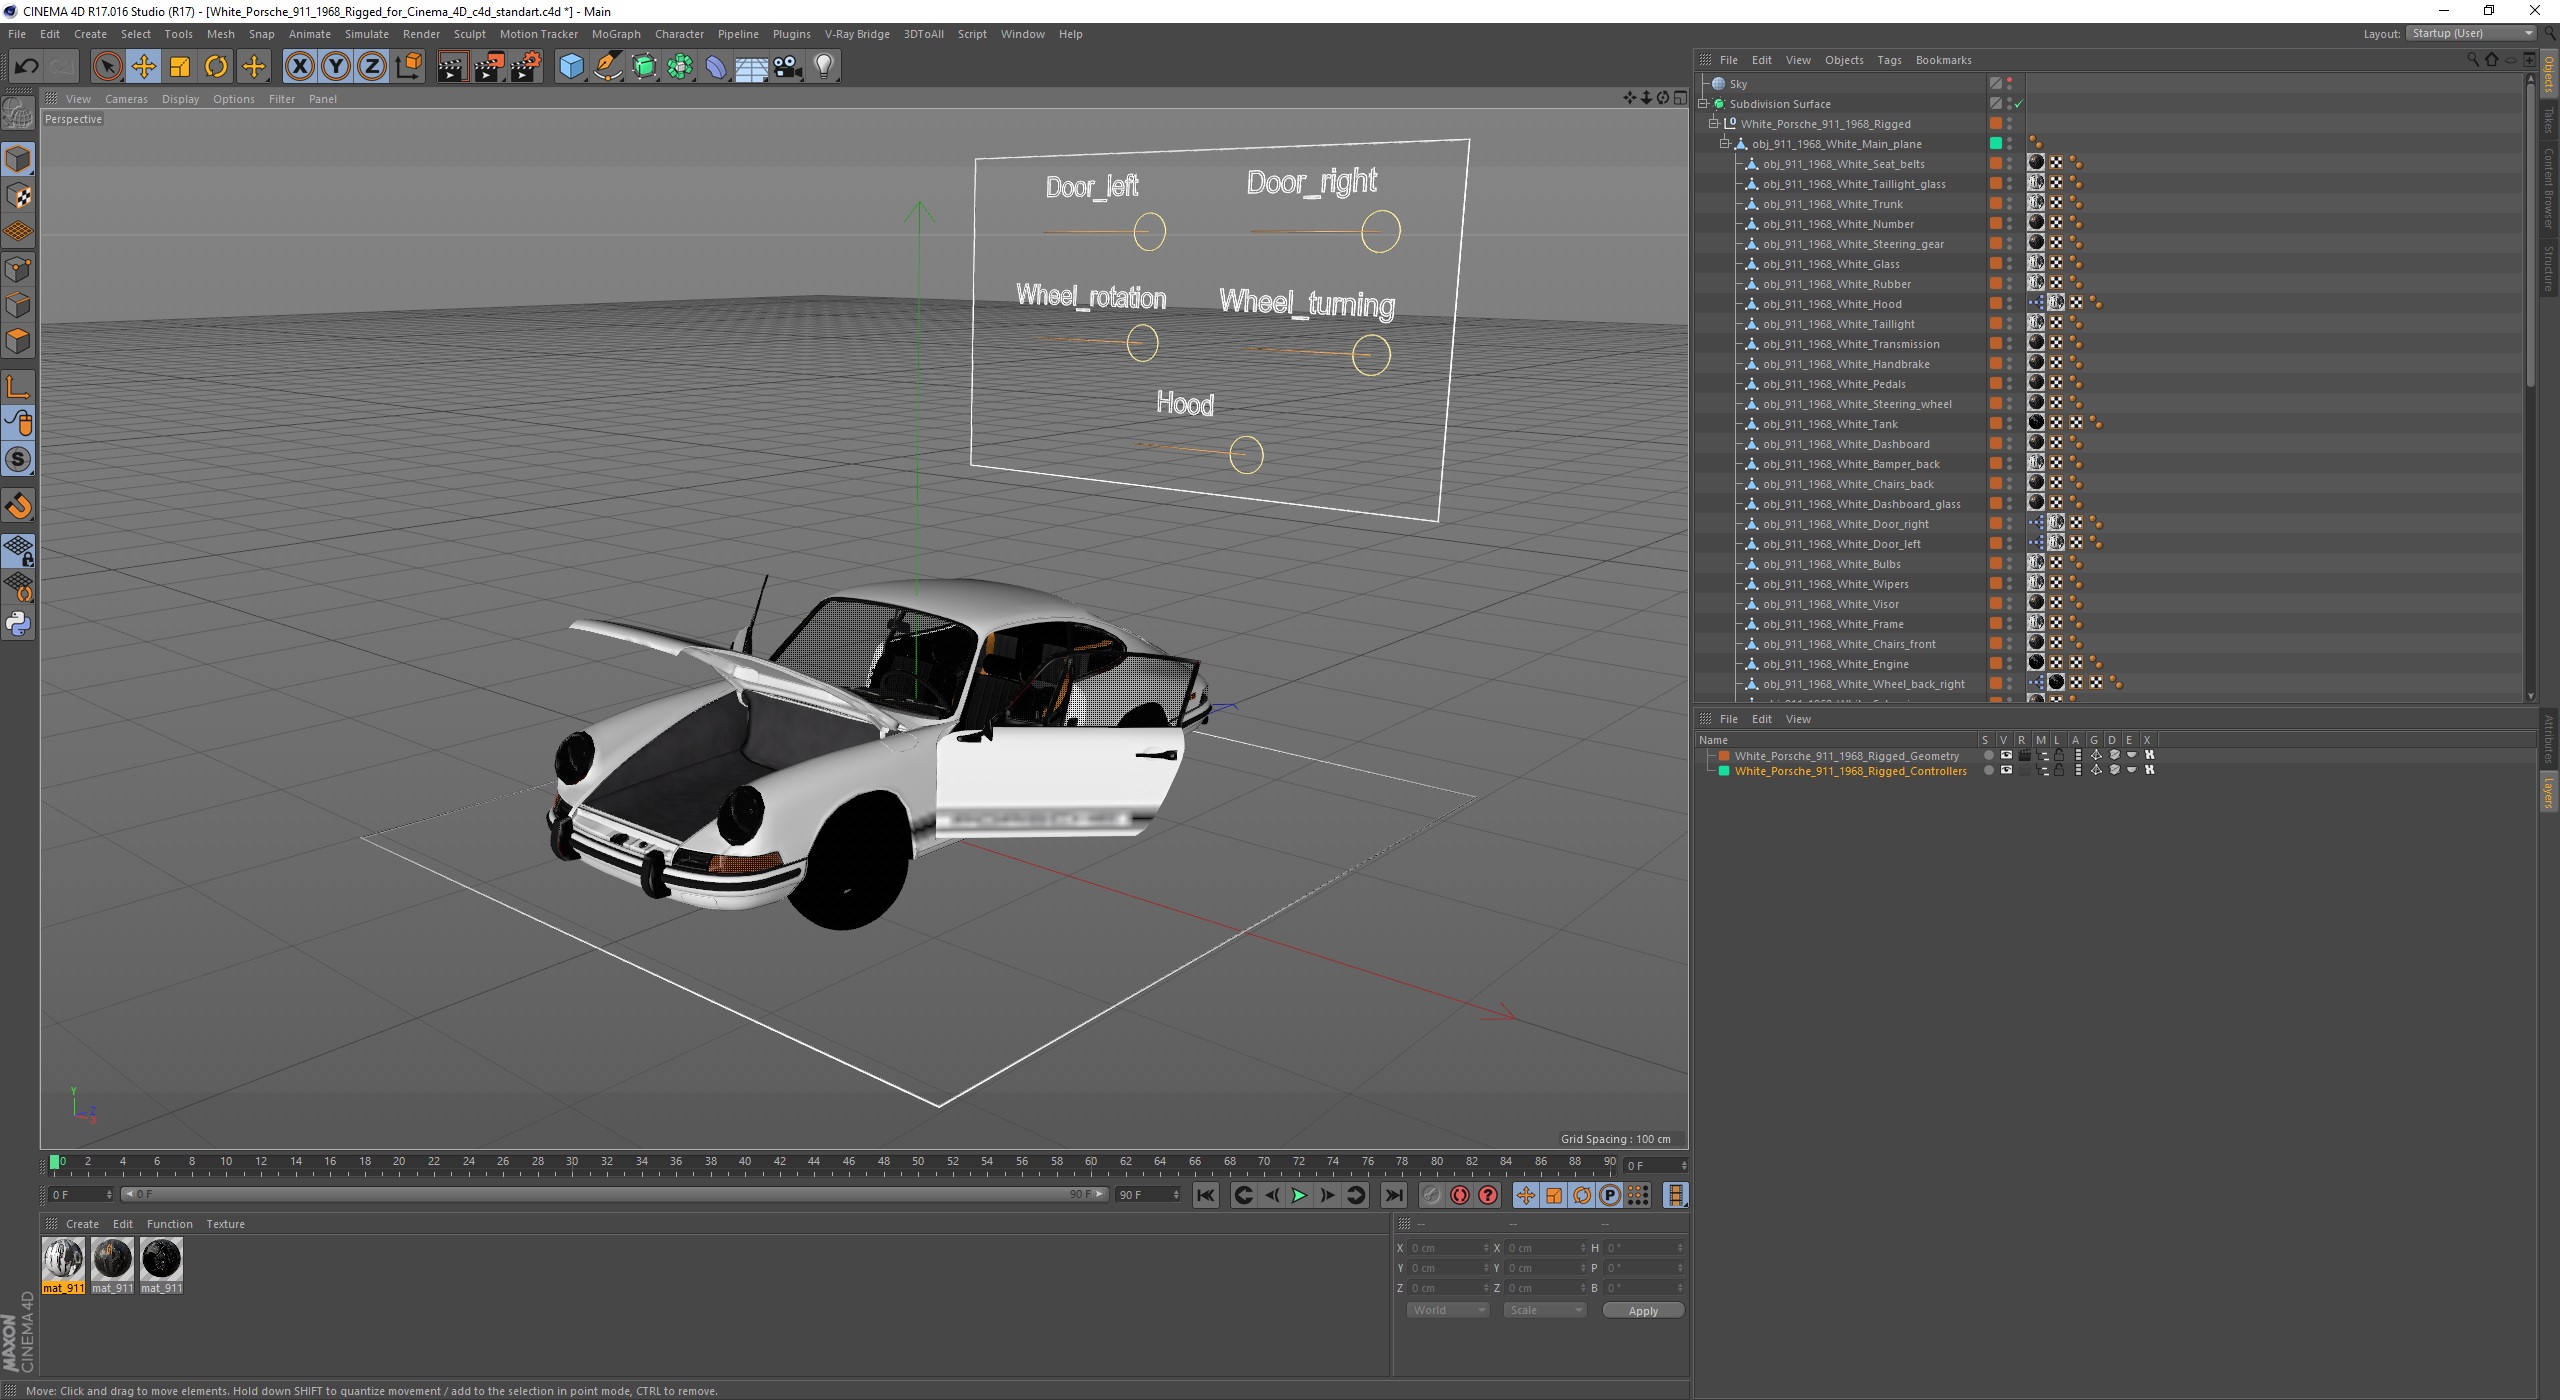
Task: Select the Sky object in tree
Action: 1738,84
